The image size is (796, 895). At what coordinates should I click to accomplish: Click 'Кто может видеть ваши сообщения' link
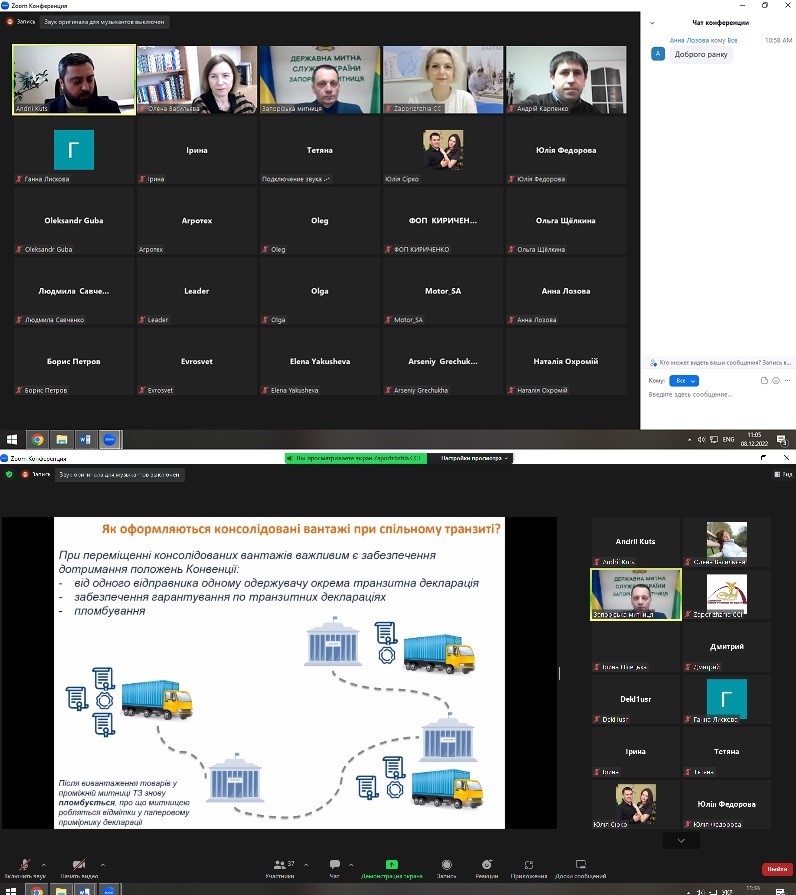(720, 363)
